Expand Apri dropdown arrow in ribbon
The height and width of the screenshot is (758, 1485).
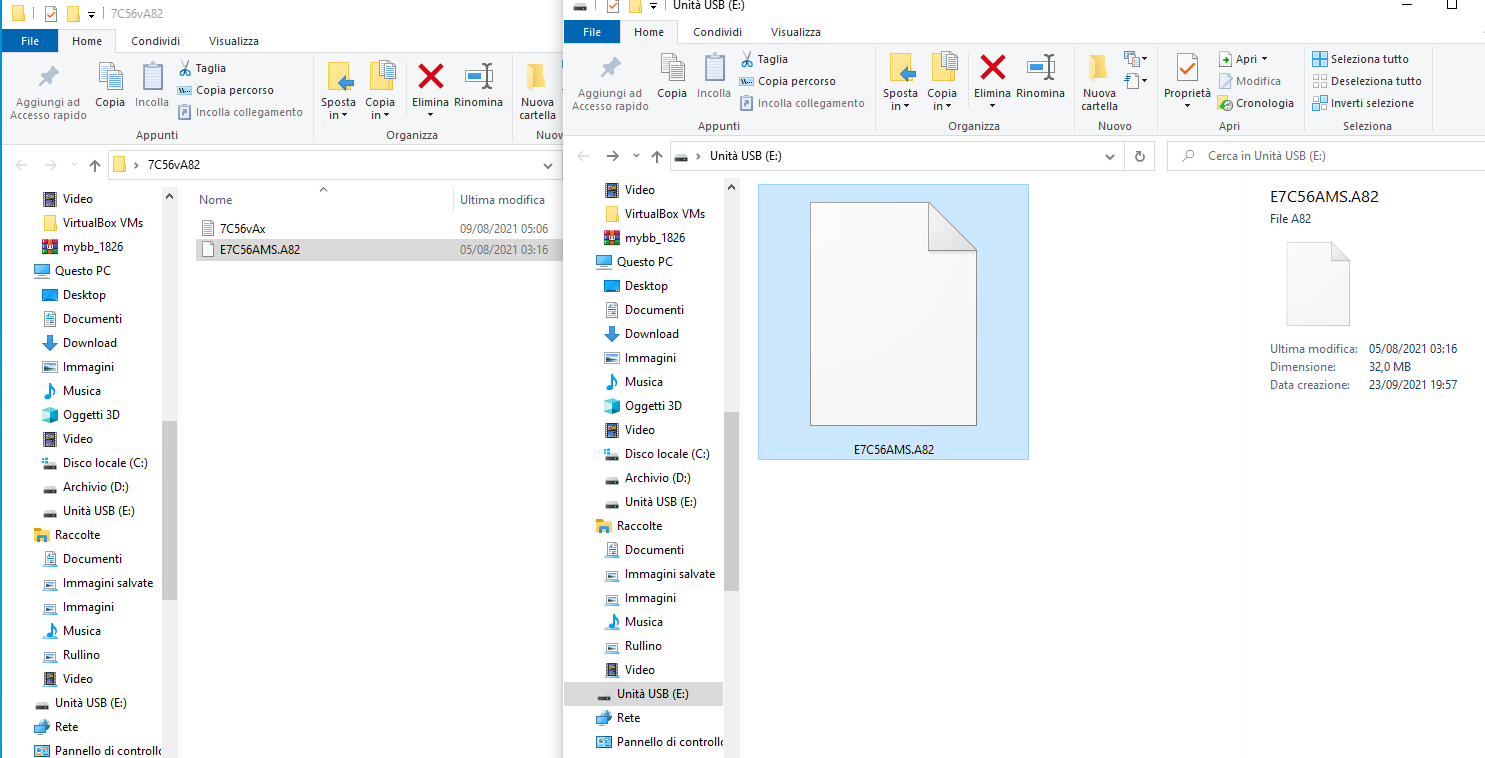click(1264, 59)
